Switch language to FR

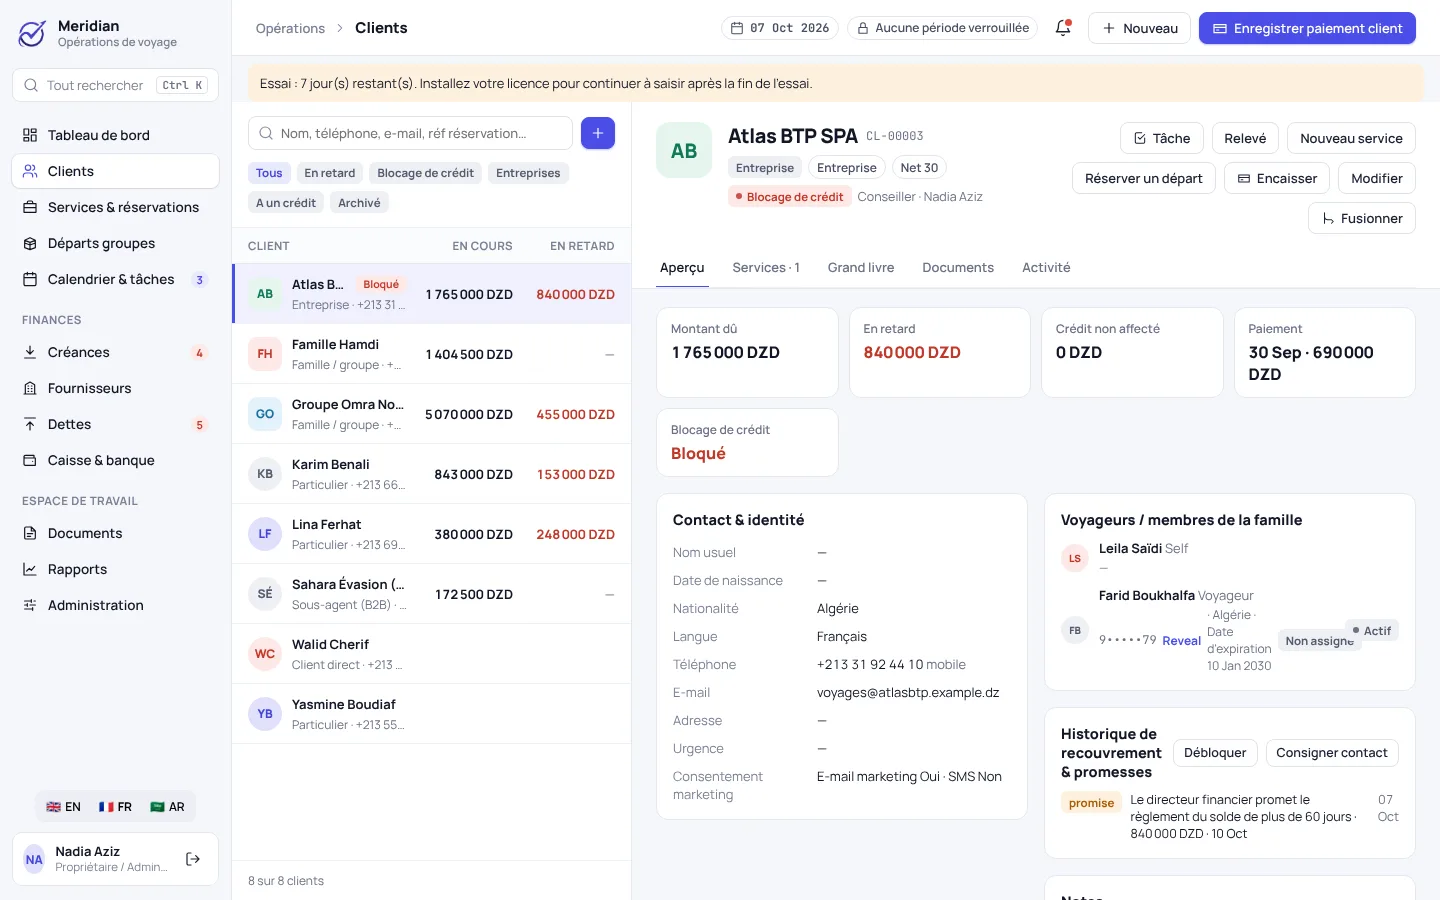click(115, 807)
